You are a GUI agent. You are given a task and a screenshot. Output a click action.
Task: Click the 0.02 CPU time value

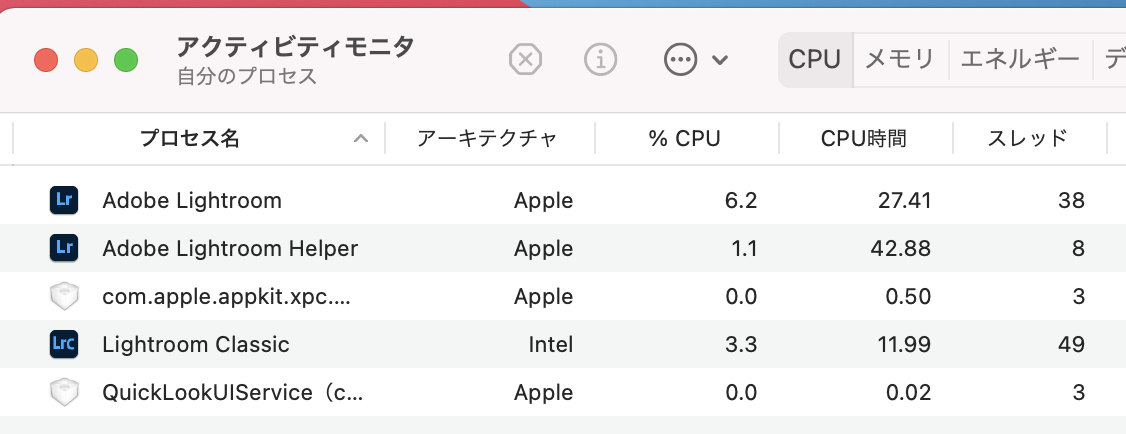point(910,393)
